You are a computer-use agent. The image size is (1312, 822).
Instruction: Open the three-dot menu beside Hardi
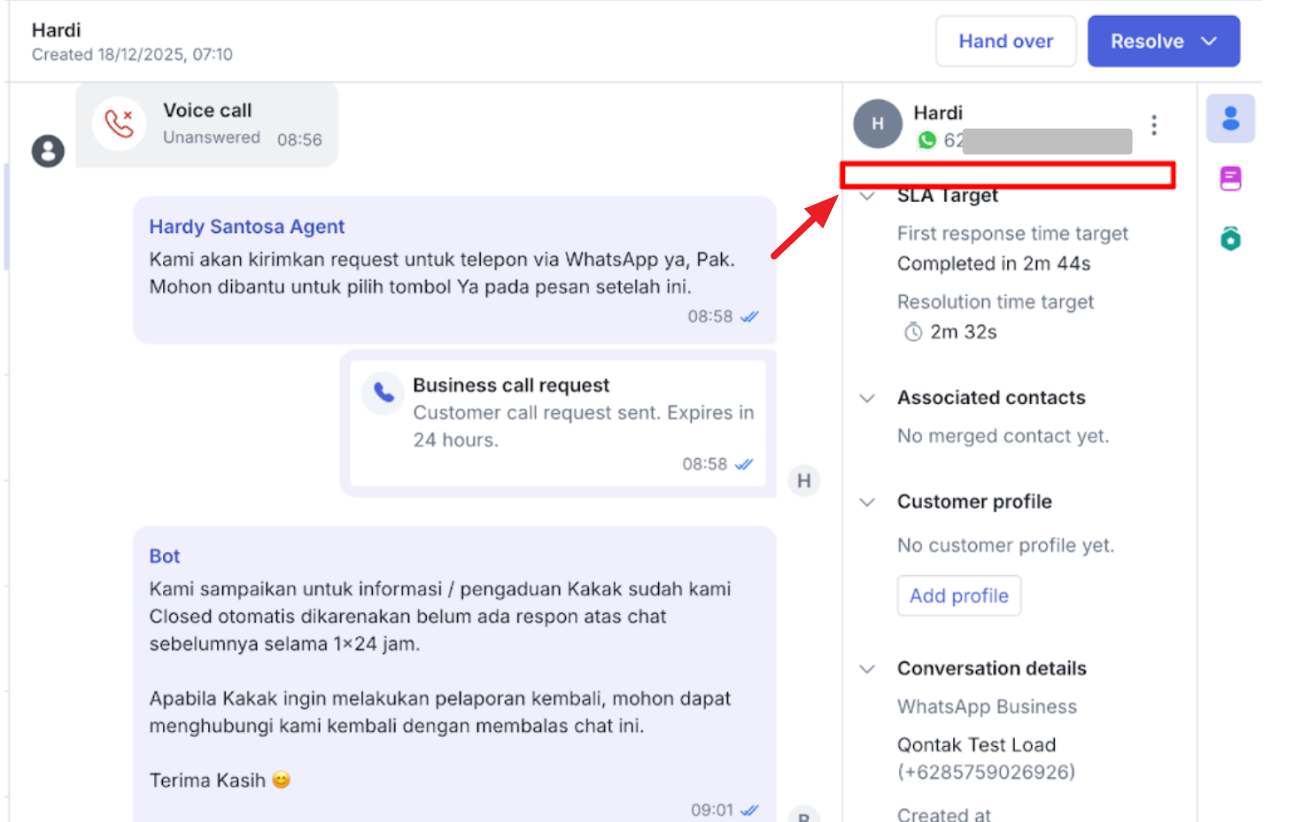click(1154, 125)
